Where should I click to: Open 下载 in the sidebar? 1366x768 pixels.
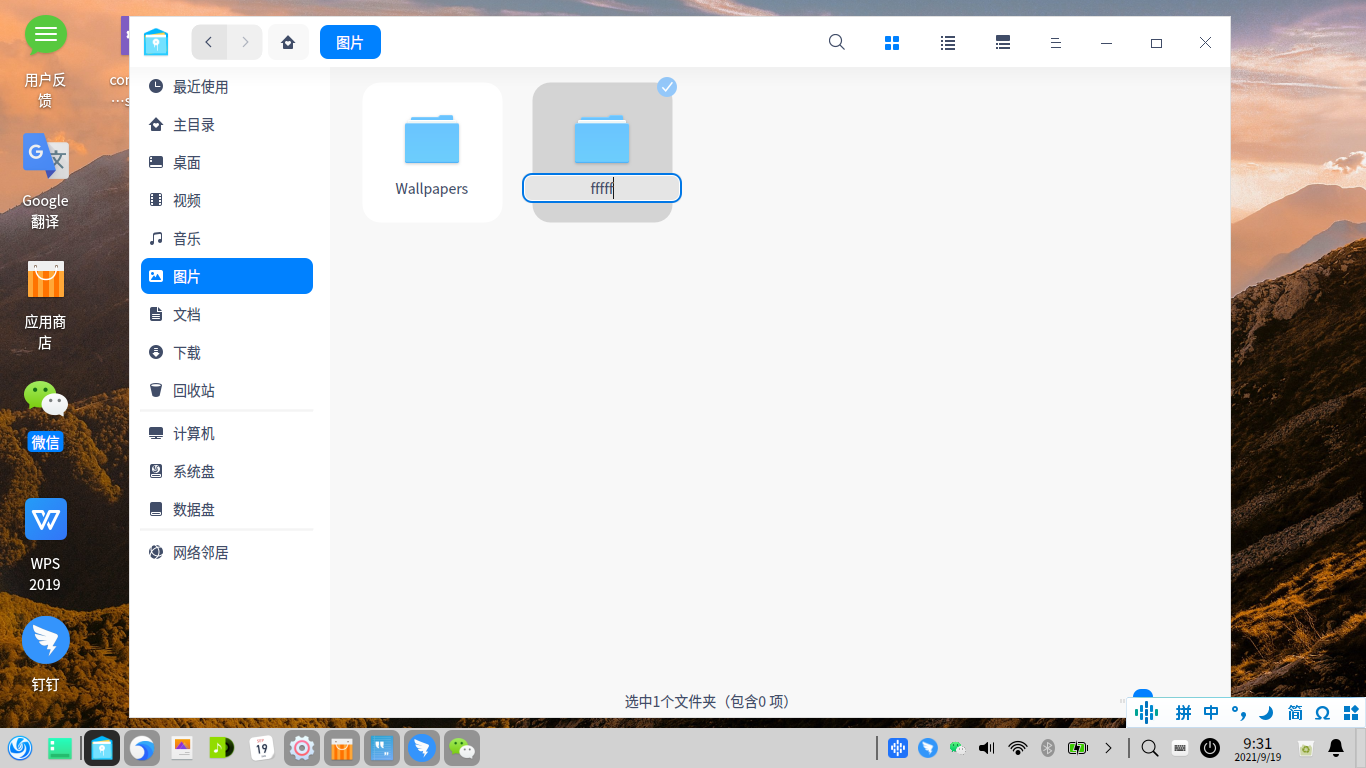[227, 353]
